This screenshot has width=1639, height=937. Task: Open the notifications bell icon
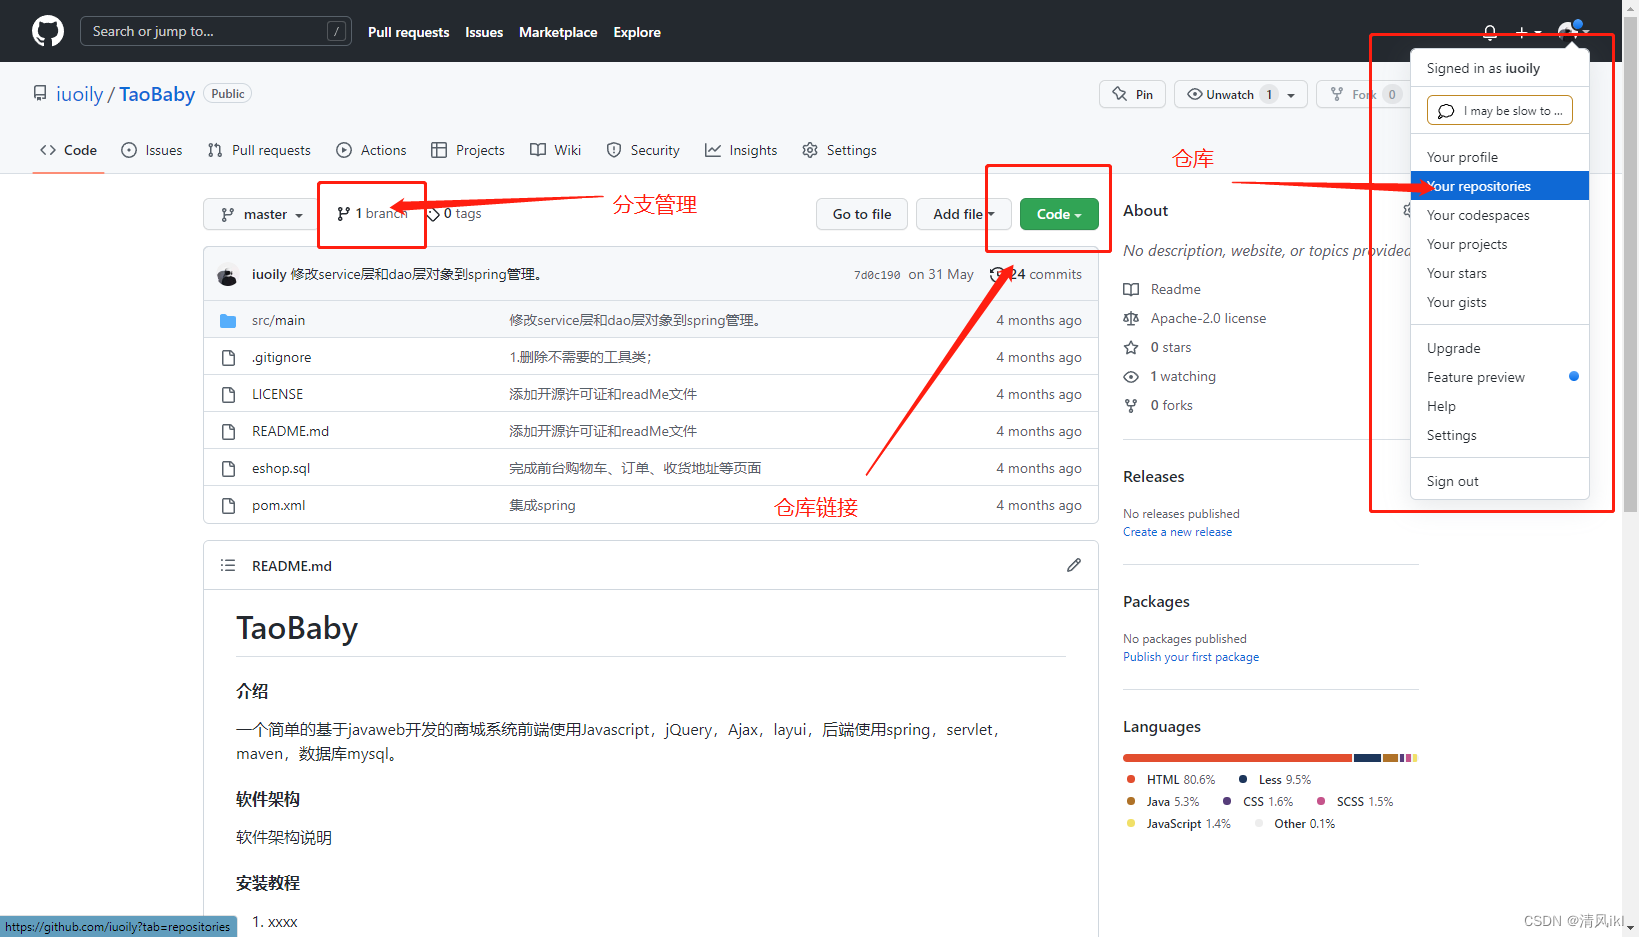tap(1490, 32)
